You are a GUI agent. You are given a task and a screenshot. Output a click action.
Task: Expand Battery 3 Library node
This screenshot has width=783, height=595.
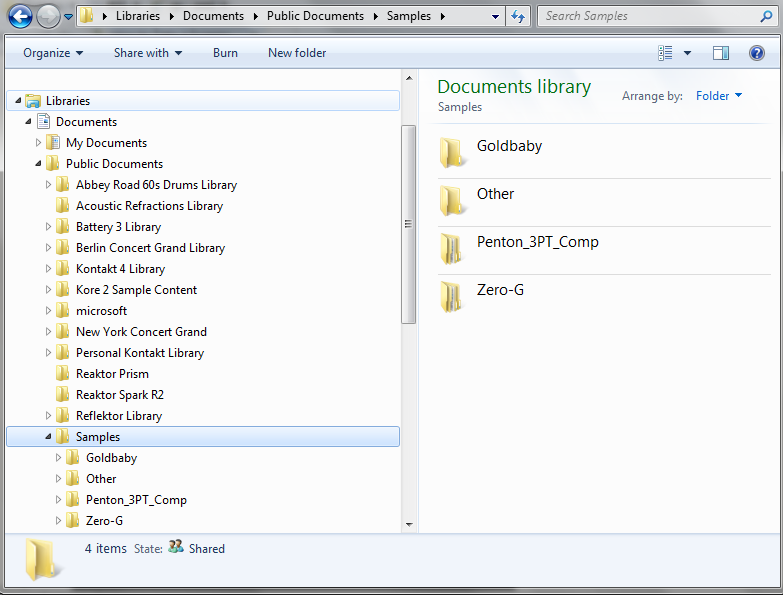(48, 227)
